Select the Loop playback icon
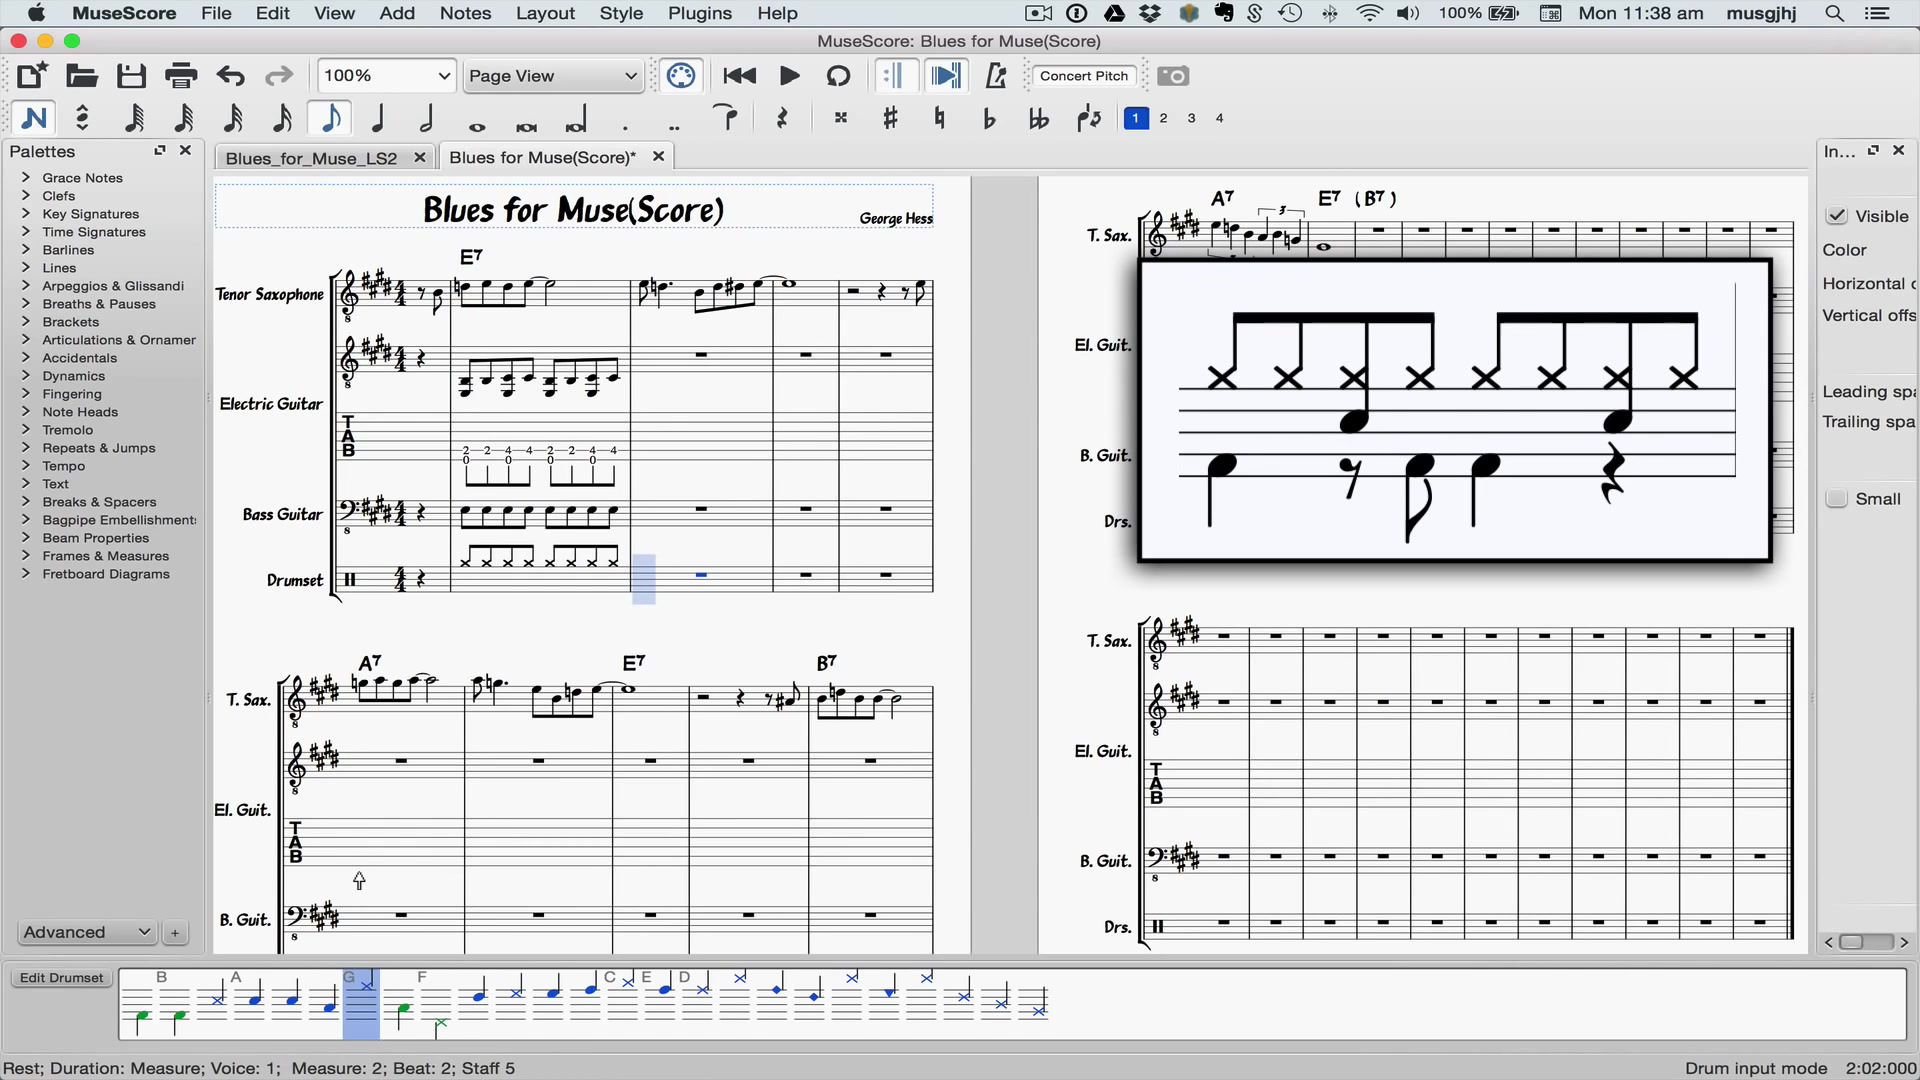This screenshot has width=1920, height=1080. pos(841,75)
